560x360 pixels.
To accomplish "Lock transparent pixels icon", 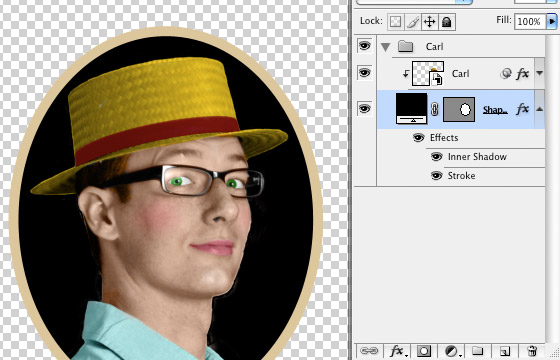I will (x=395, y=22).
